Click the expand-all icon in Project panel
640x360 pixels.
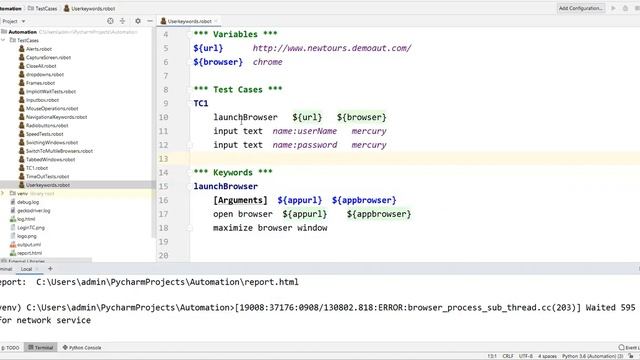click(x=122, y=21)
